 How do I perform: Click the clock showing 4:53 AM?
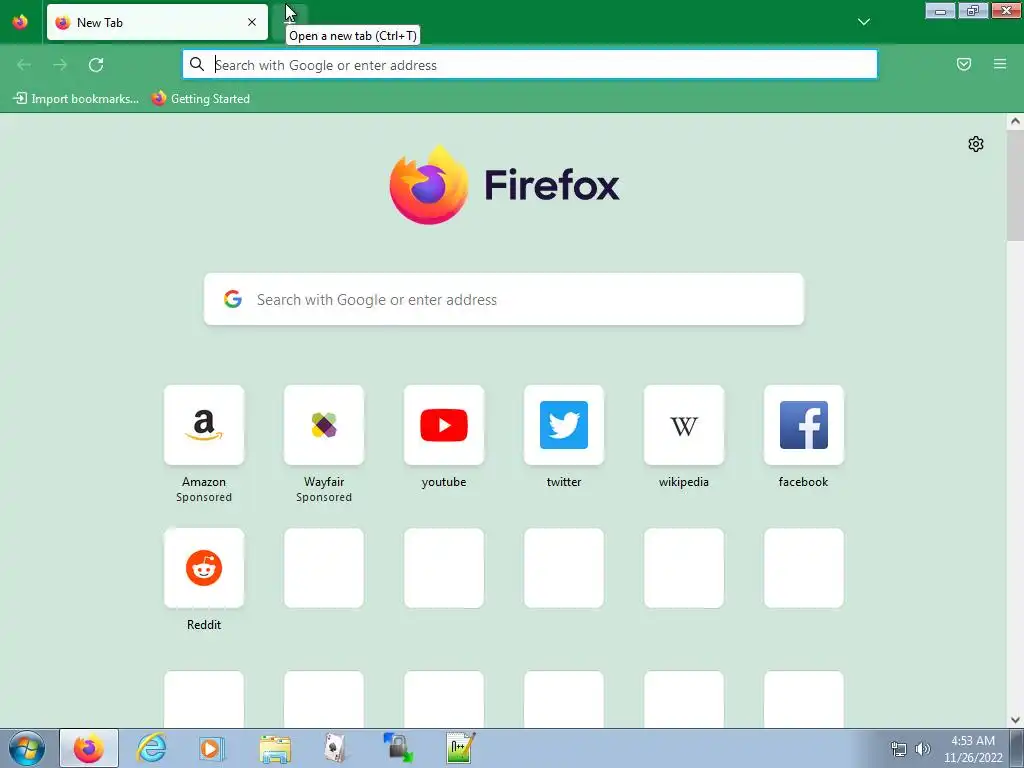click(972, 741)
